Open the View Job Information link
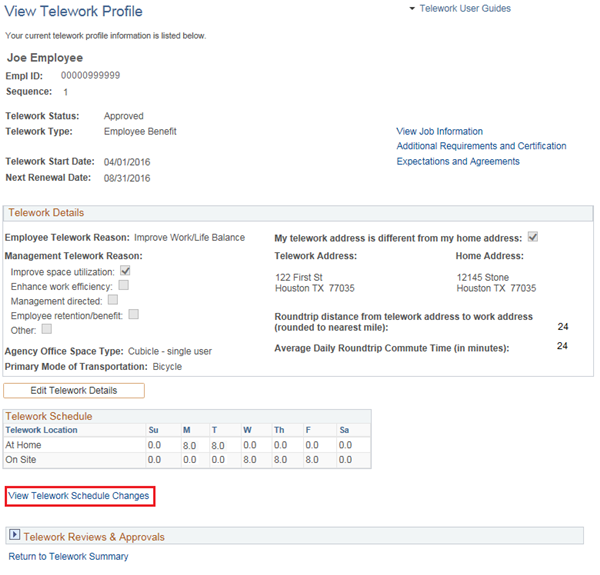 coord(439,131)
